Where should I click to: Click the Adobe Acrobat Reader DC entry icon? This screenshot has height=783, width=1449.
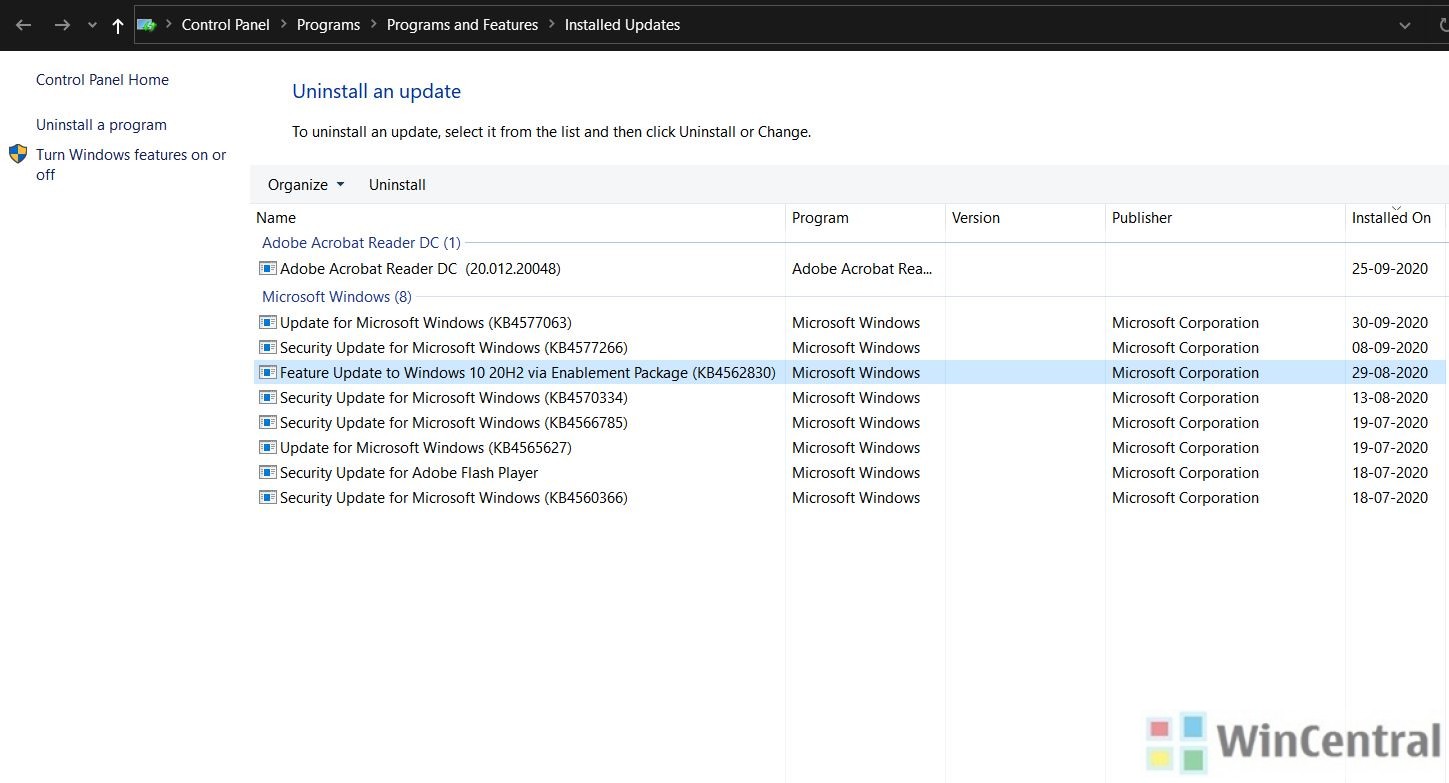[267, 268]
